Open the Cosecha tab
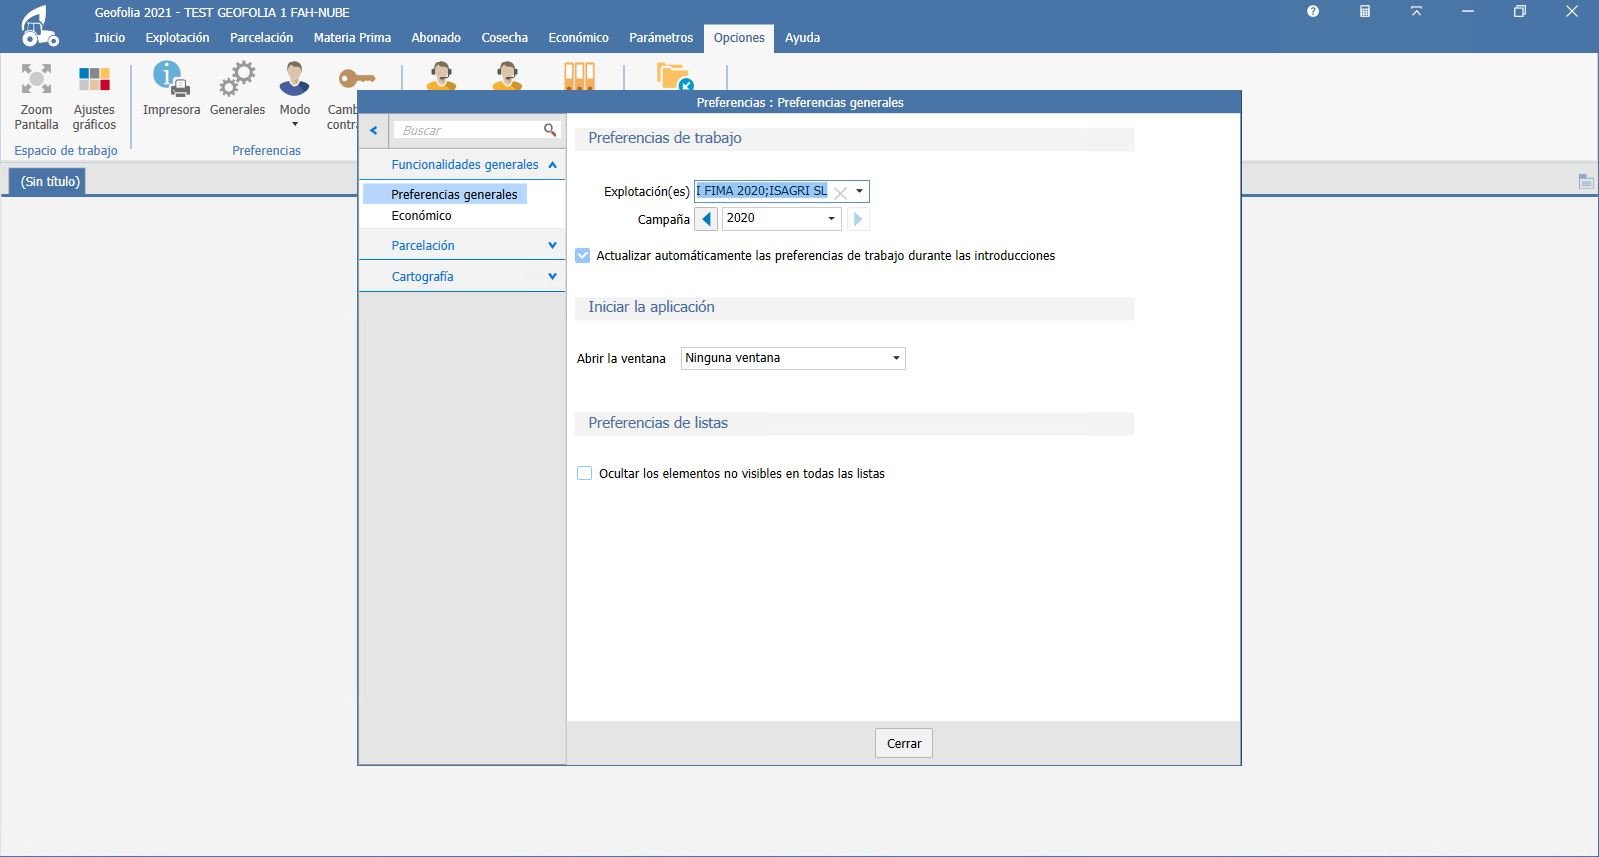The width and height of the screenshot is (1599, 857). 505,38
